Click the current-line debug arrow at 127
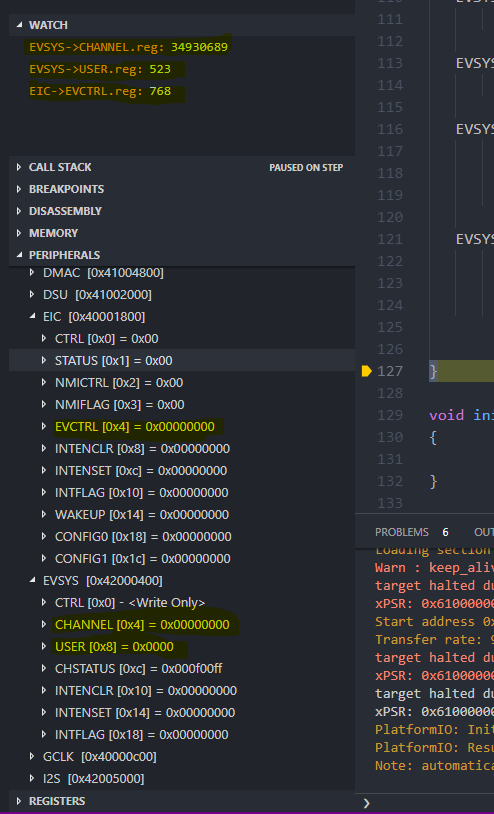 (366, 371)
